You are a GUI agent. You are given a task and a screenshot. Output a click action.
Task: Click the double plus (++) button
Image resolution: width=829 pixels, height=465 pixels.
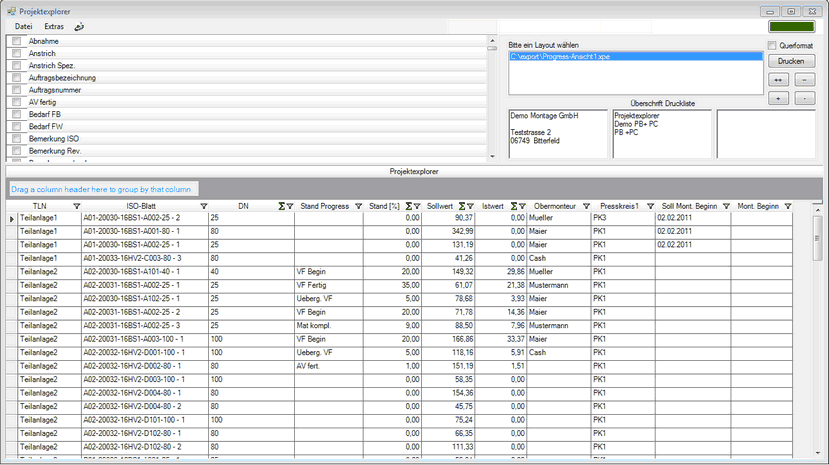click(x=778, y=79)
